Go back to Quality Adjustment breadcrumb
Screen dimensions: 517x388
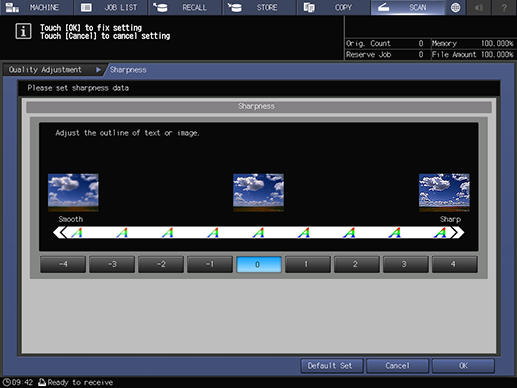pyautogui.click(x=53, y=70)
